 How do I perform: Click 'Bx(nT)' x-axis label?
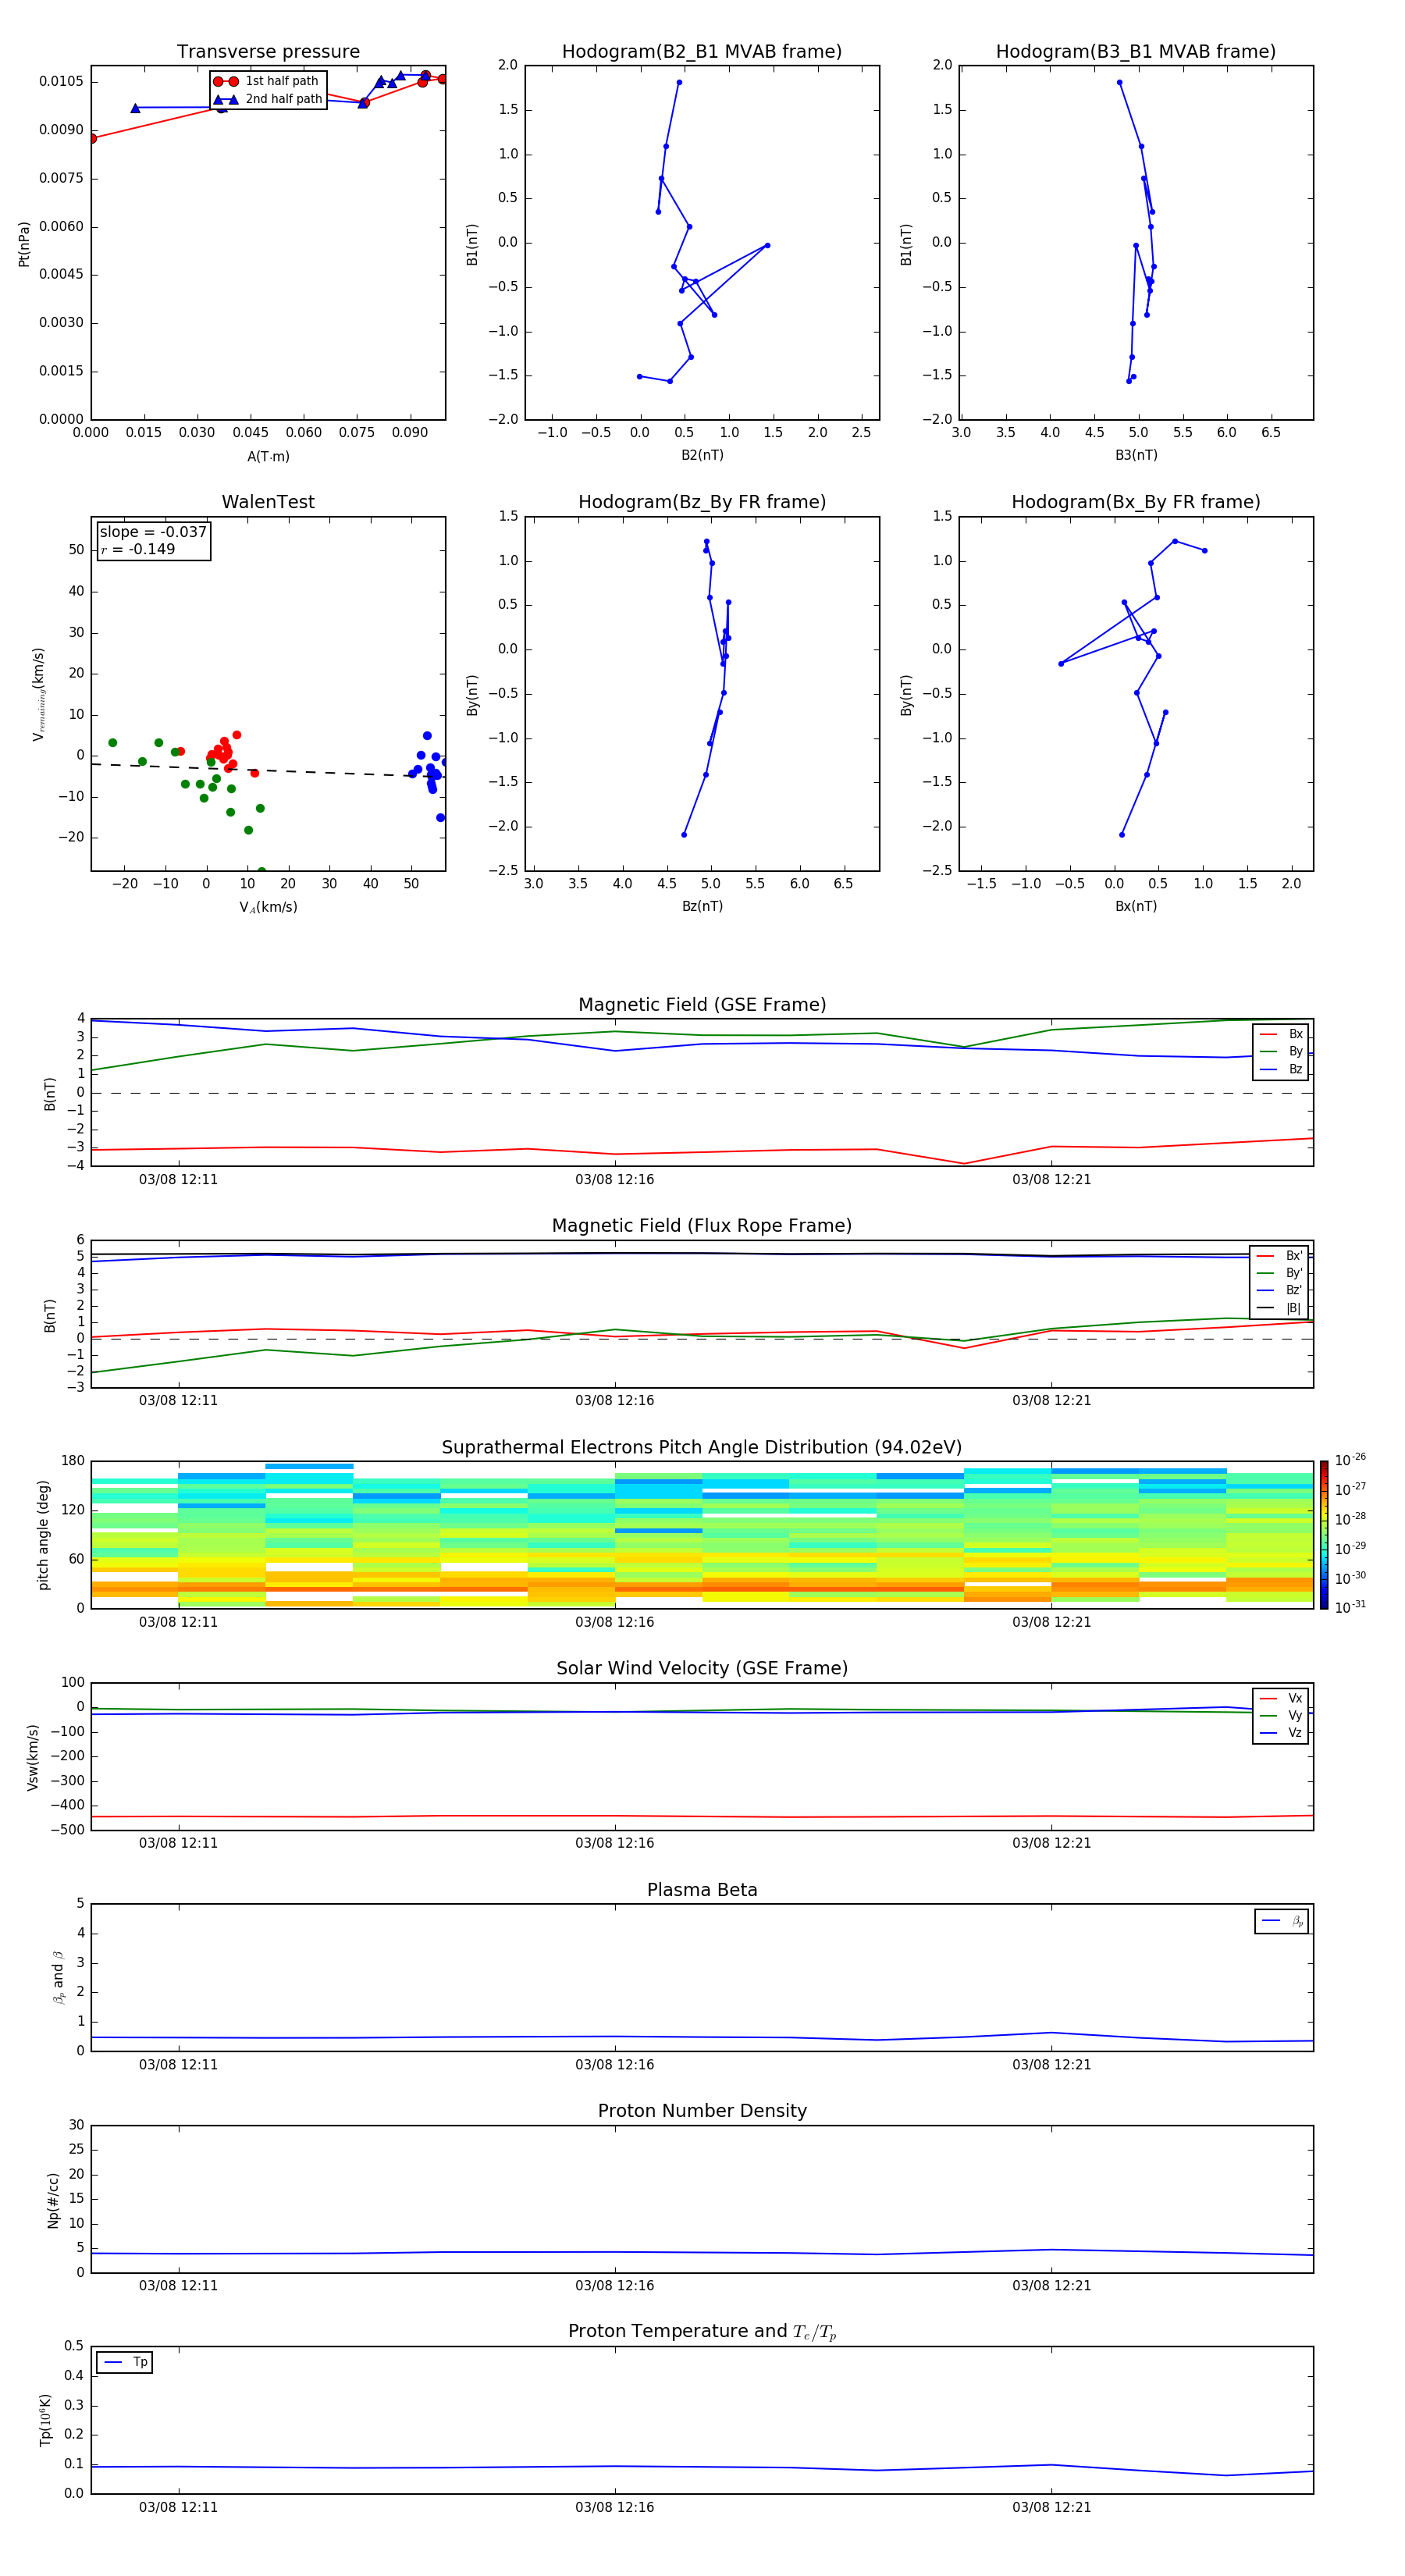click(x=1136, y=906)
